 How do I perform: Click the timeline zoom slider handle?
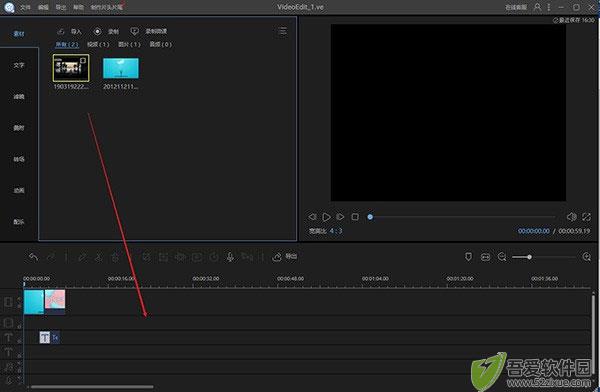coord(529,256)
